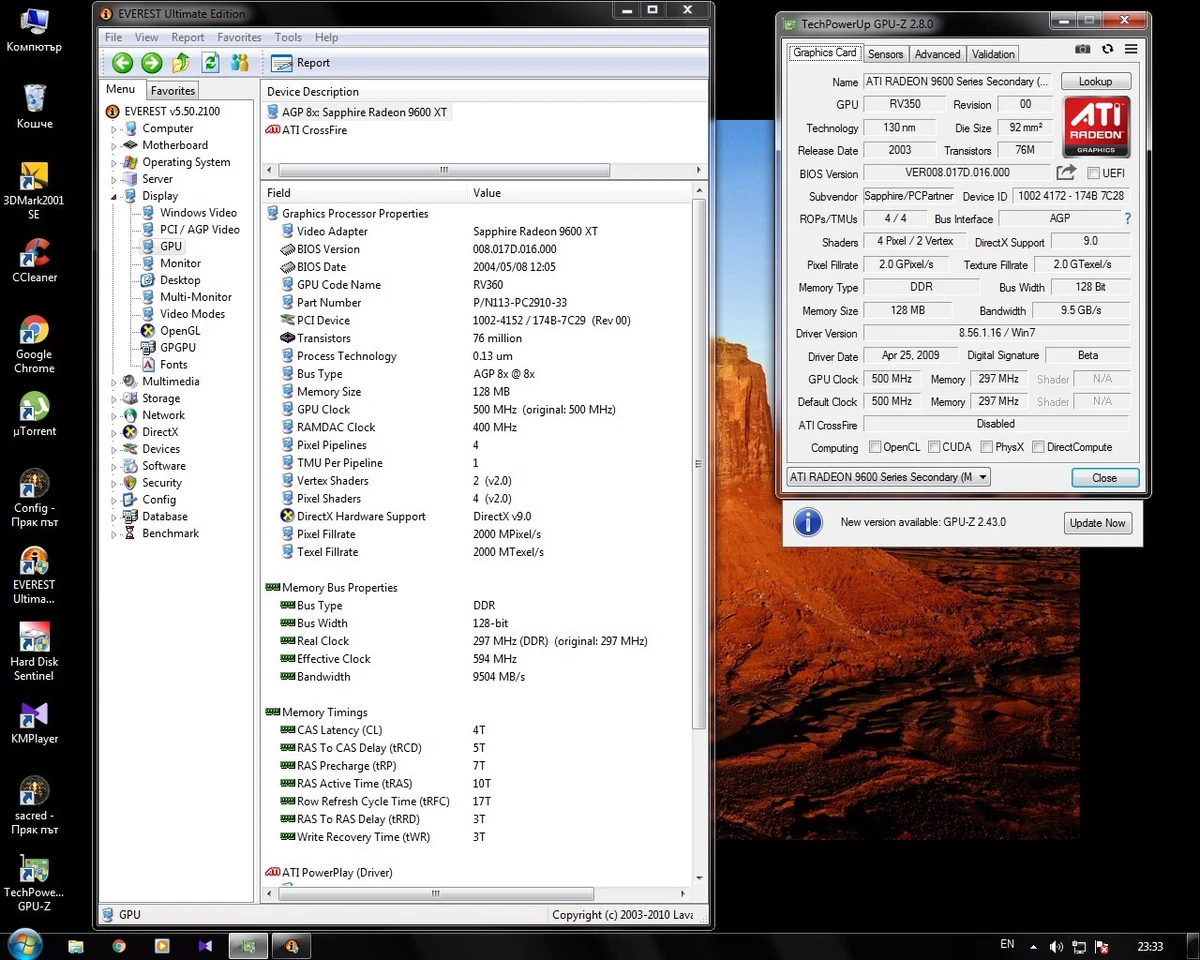Select the TechPowerUp GPU-Z desktop shortcut
1200x960 pixels.
(34, 884)
